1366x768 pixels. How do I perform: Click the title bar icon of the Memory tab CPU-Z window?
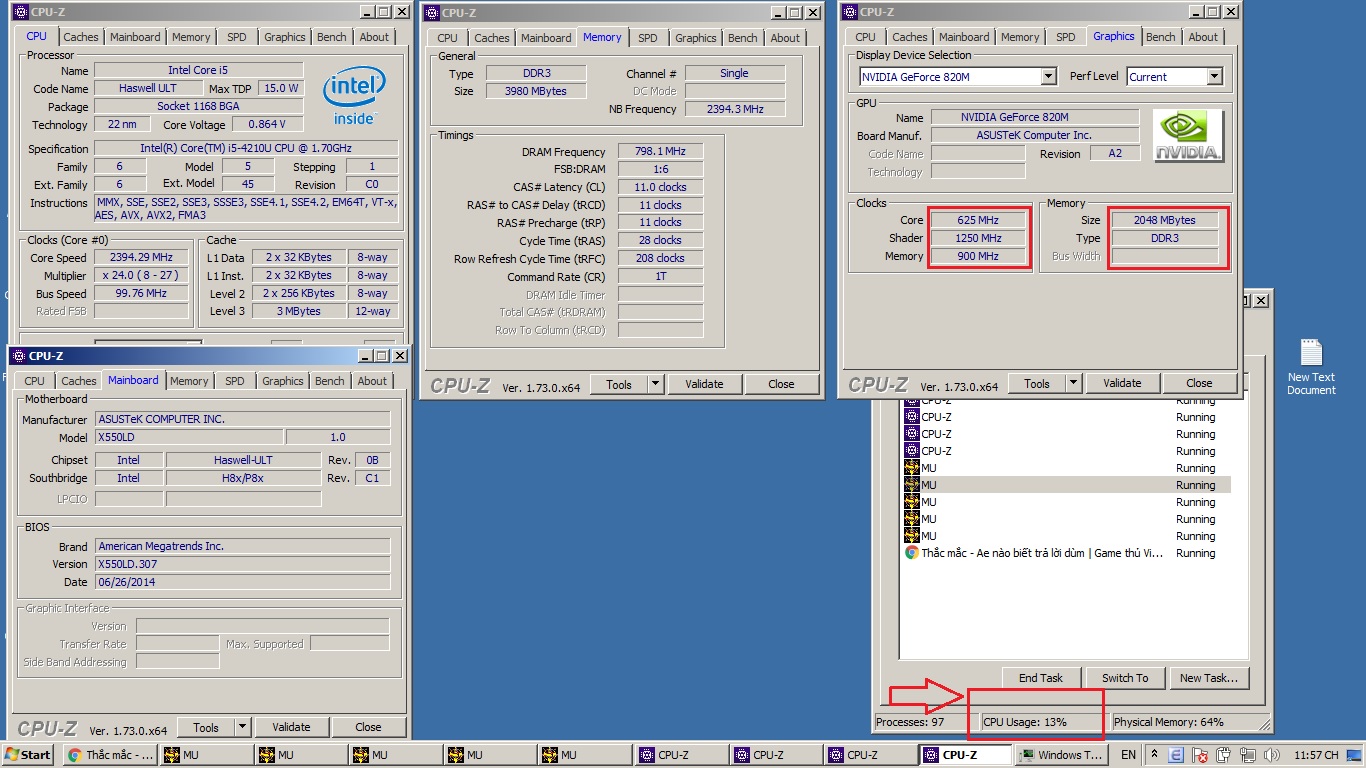[431, 13]
